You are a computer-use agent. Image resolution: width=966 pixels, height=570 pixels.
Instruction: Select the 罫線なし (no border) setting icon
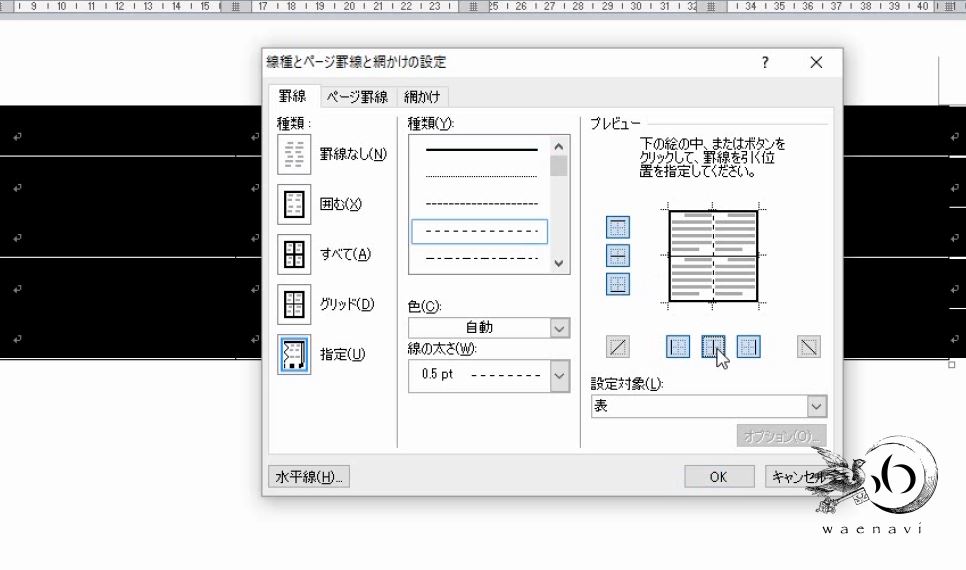(x=294, y=154)
